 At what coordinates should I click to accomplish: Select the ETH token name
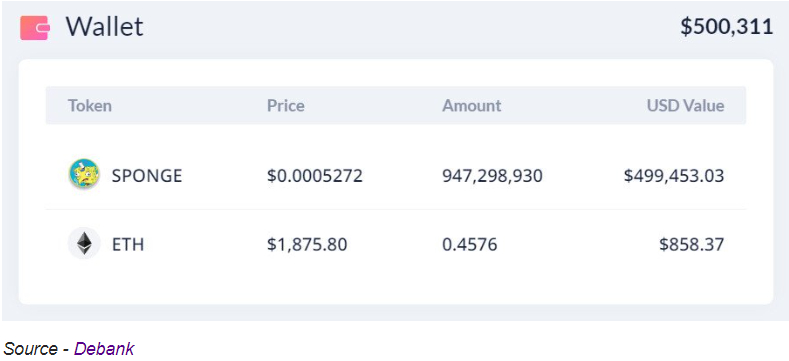pyautogui.click(x=128, y=245)
